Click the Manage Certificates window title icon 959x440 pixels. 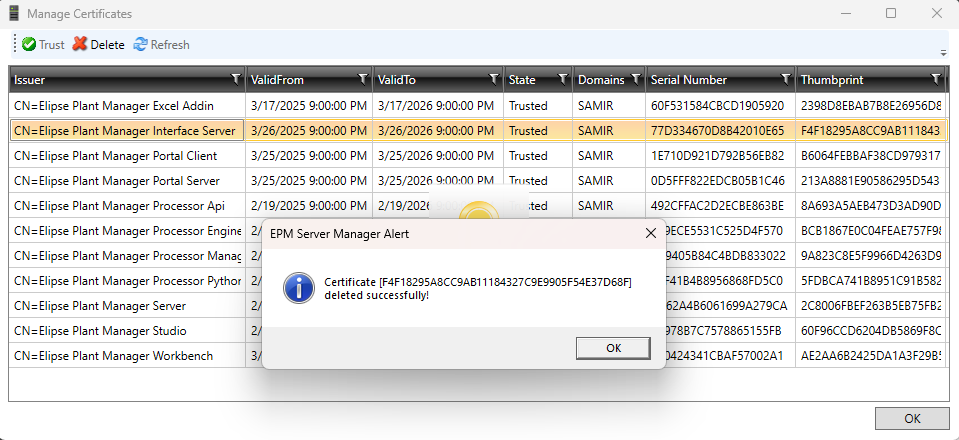tap(13, 13)
